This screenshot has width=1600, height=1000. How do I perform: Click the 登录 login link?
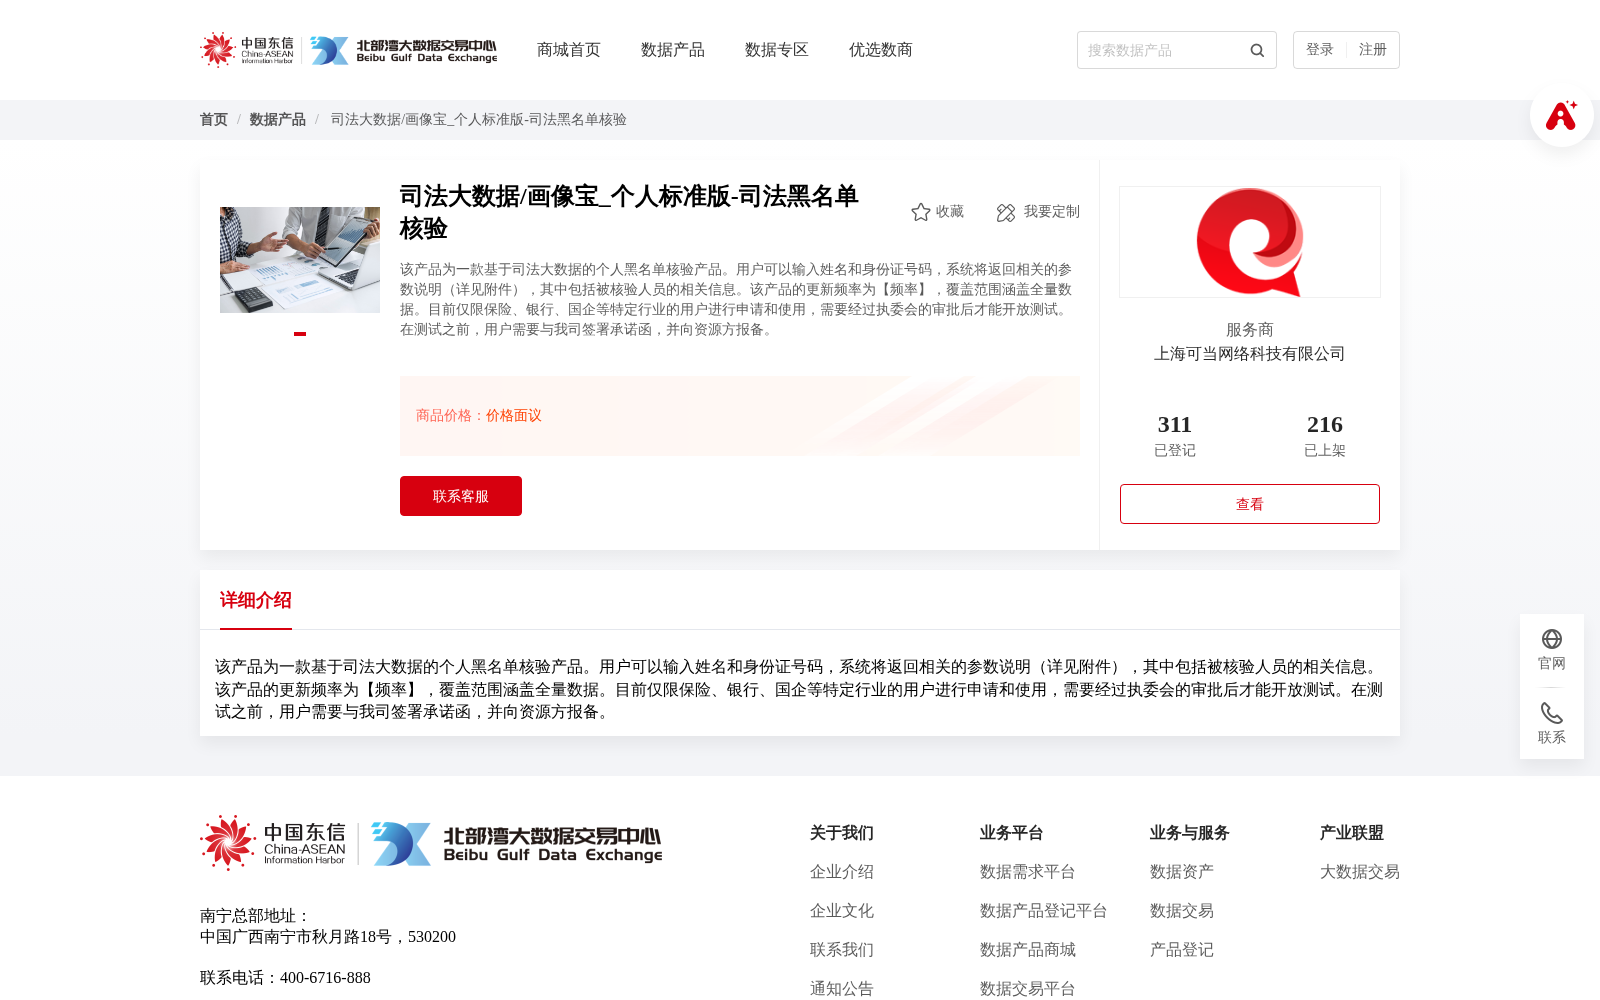coord(1320,50)
